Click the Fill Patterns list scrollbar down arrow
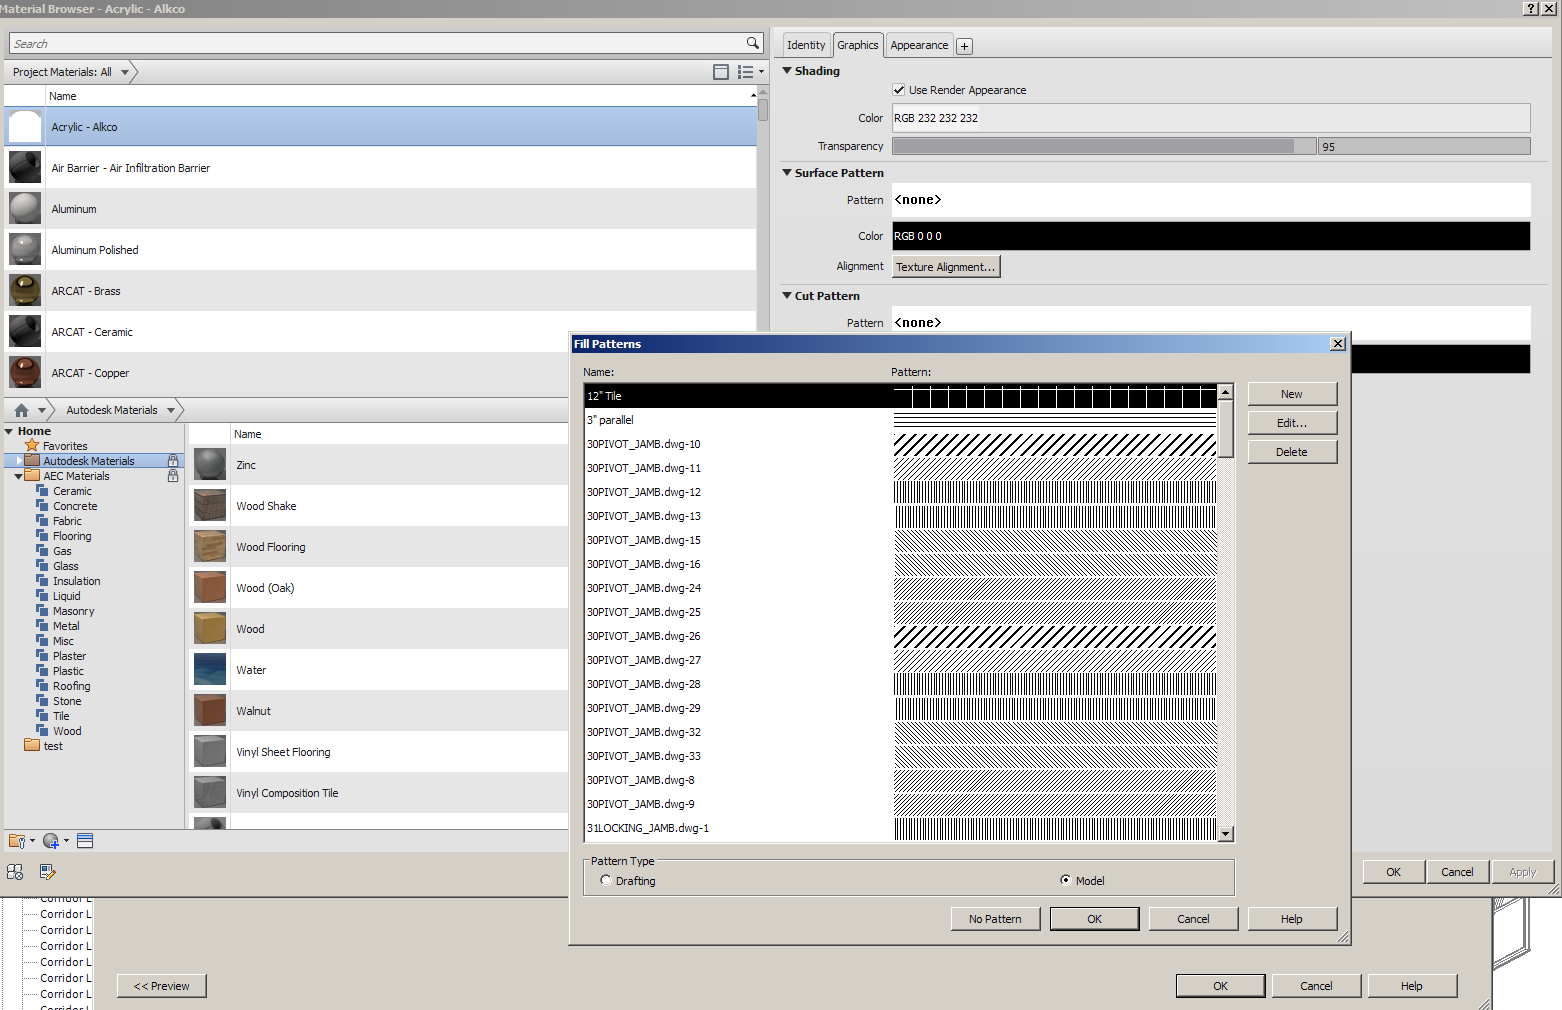Viewport: 1562px width, 1010px height. (1226, 833)
